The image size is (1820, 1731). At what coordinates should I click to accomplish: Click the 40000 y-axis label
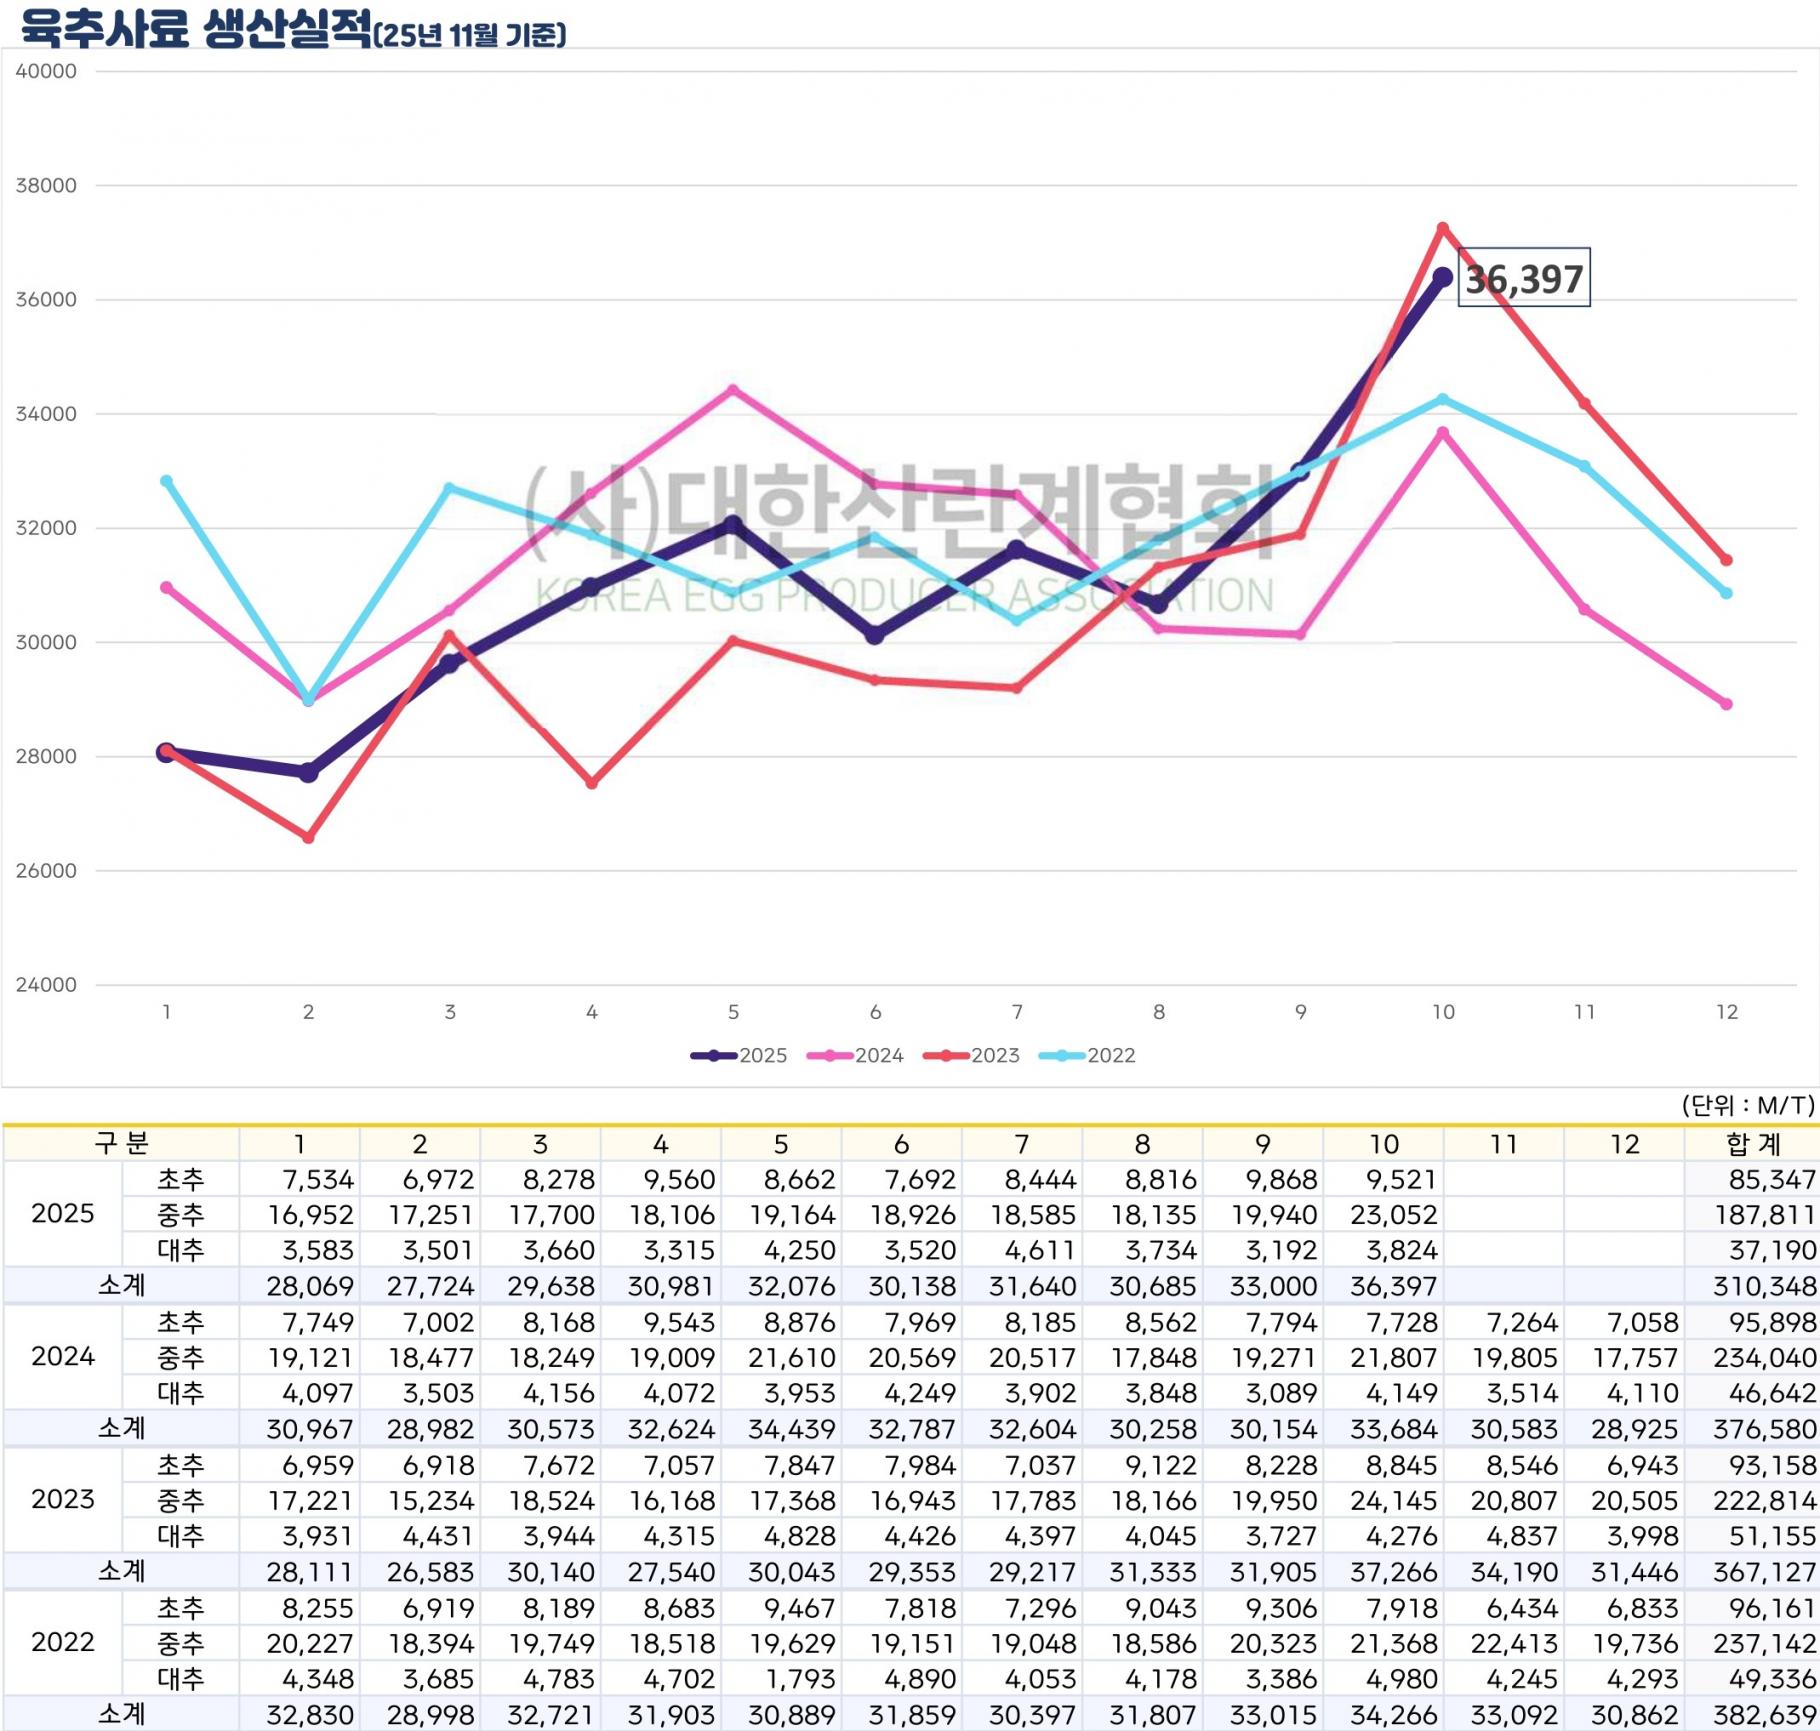click(46, 72)
